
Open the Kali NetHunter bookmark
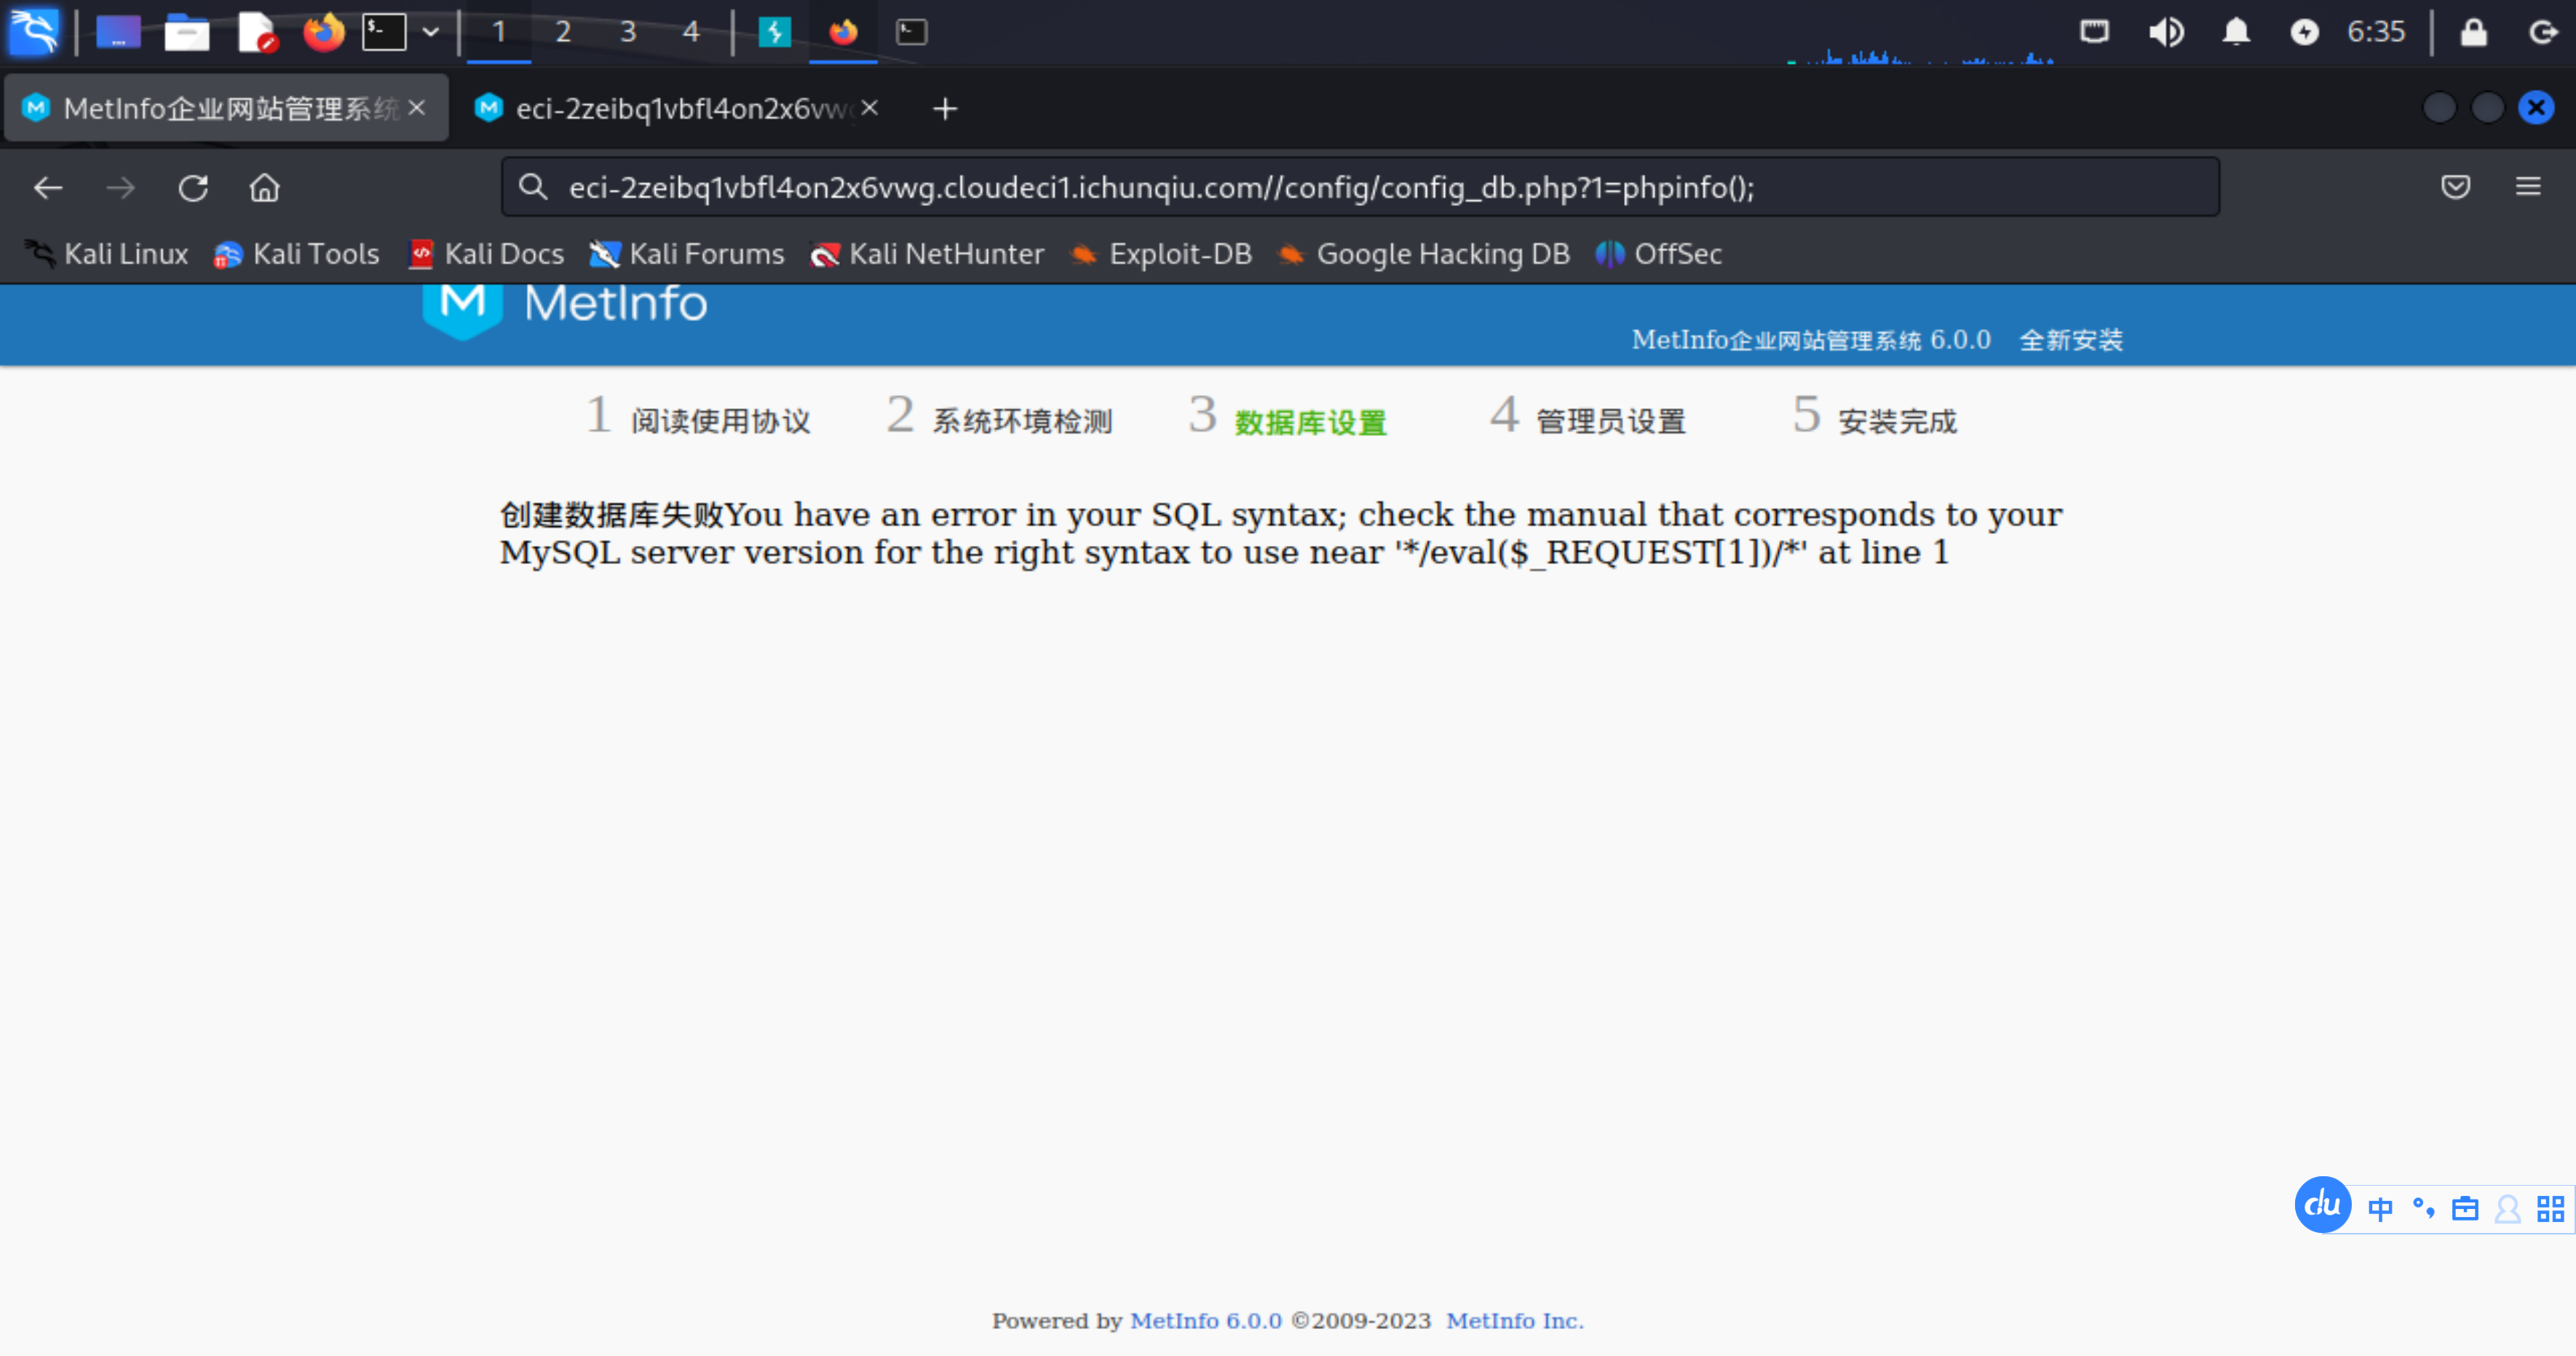[927, 254]
